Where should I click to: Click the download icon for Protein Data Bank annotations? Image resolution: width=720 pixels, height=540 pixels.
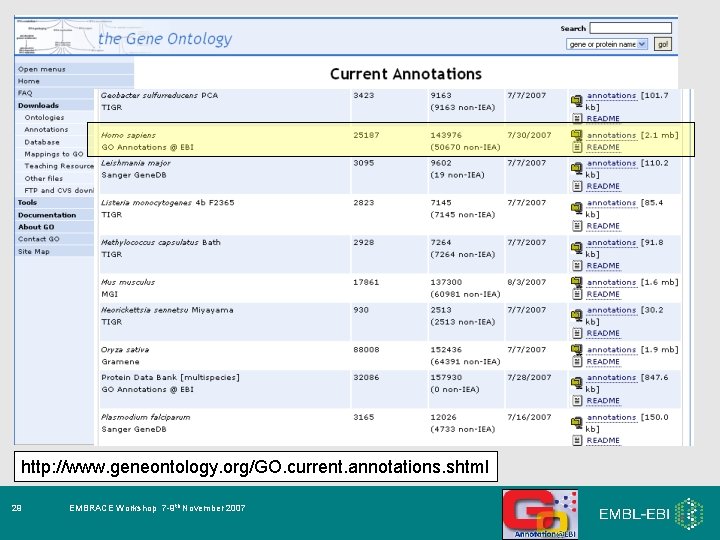tap(577, 382)
